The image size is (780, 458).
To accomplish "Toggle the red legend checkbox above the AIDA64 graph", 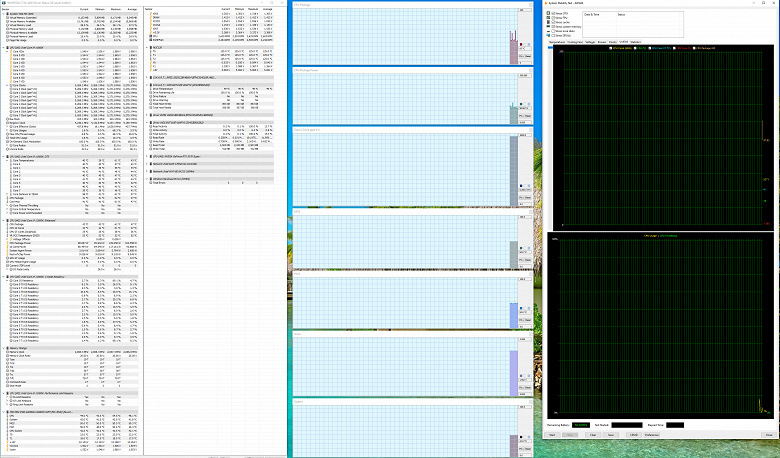I will (674, 48).
